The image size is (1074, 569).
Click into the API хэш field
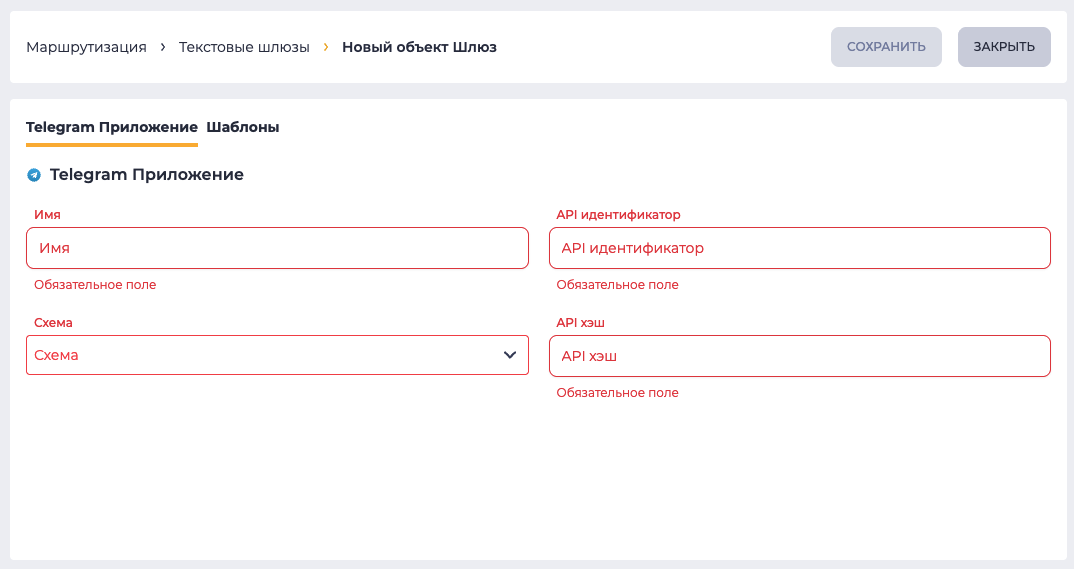[799, 356]
